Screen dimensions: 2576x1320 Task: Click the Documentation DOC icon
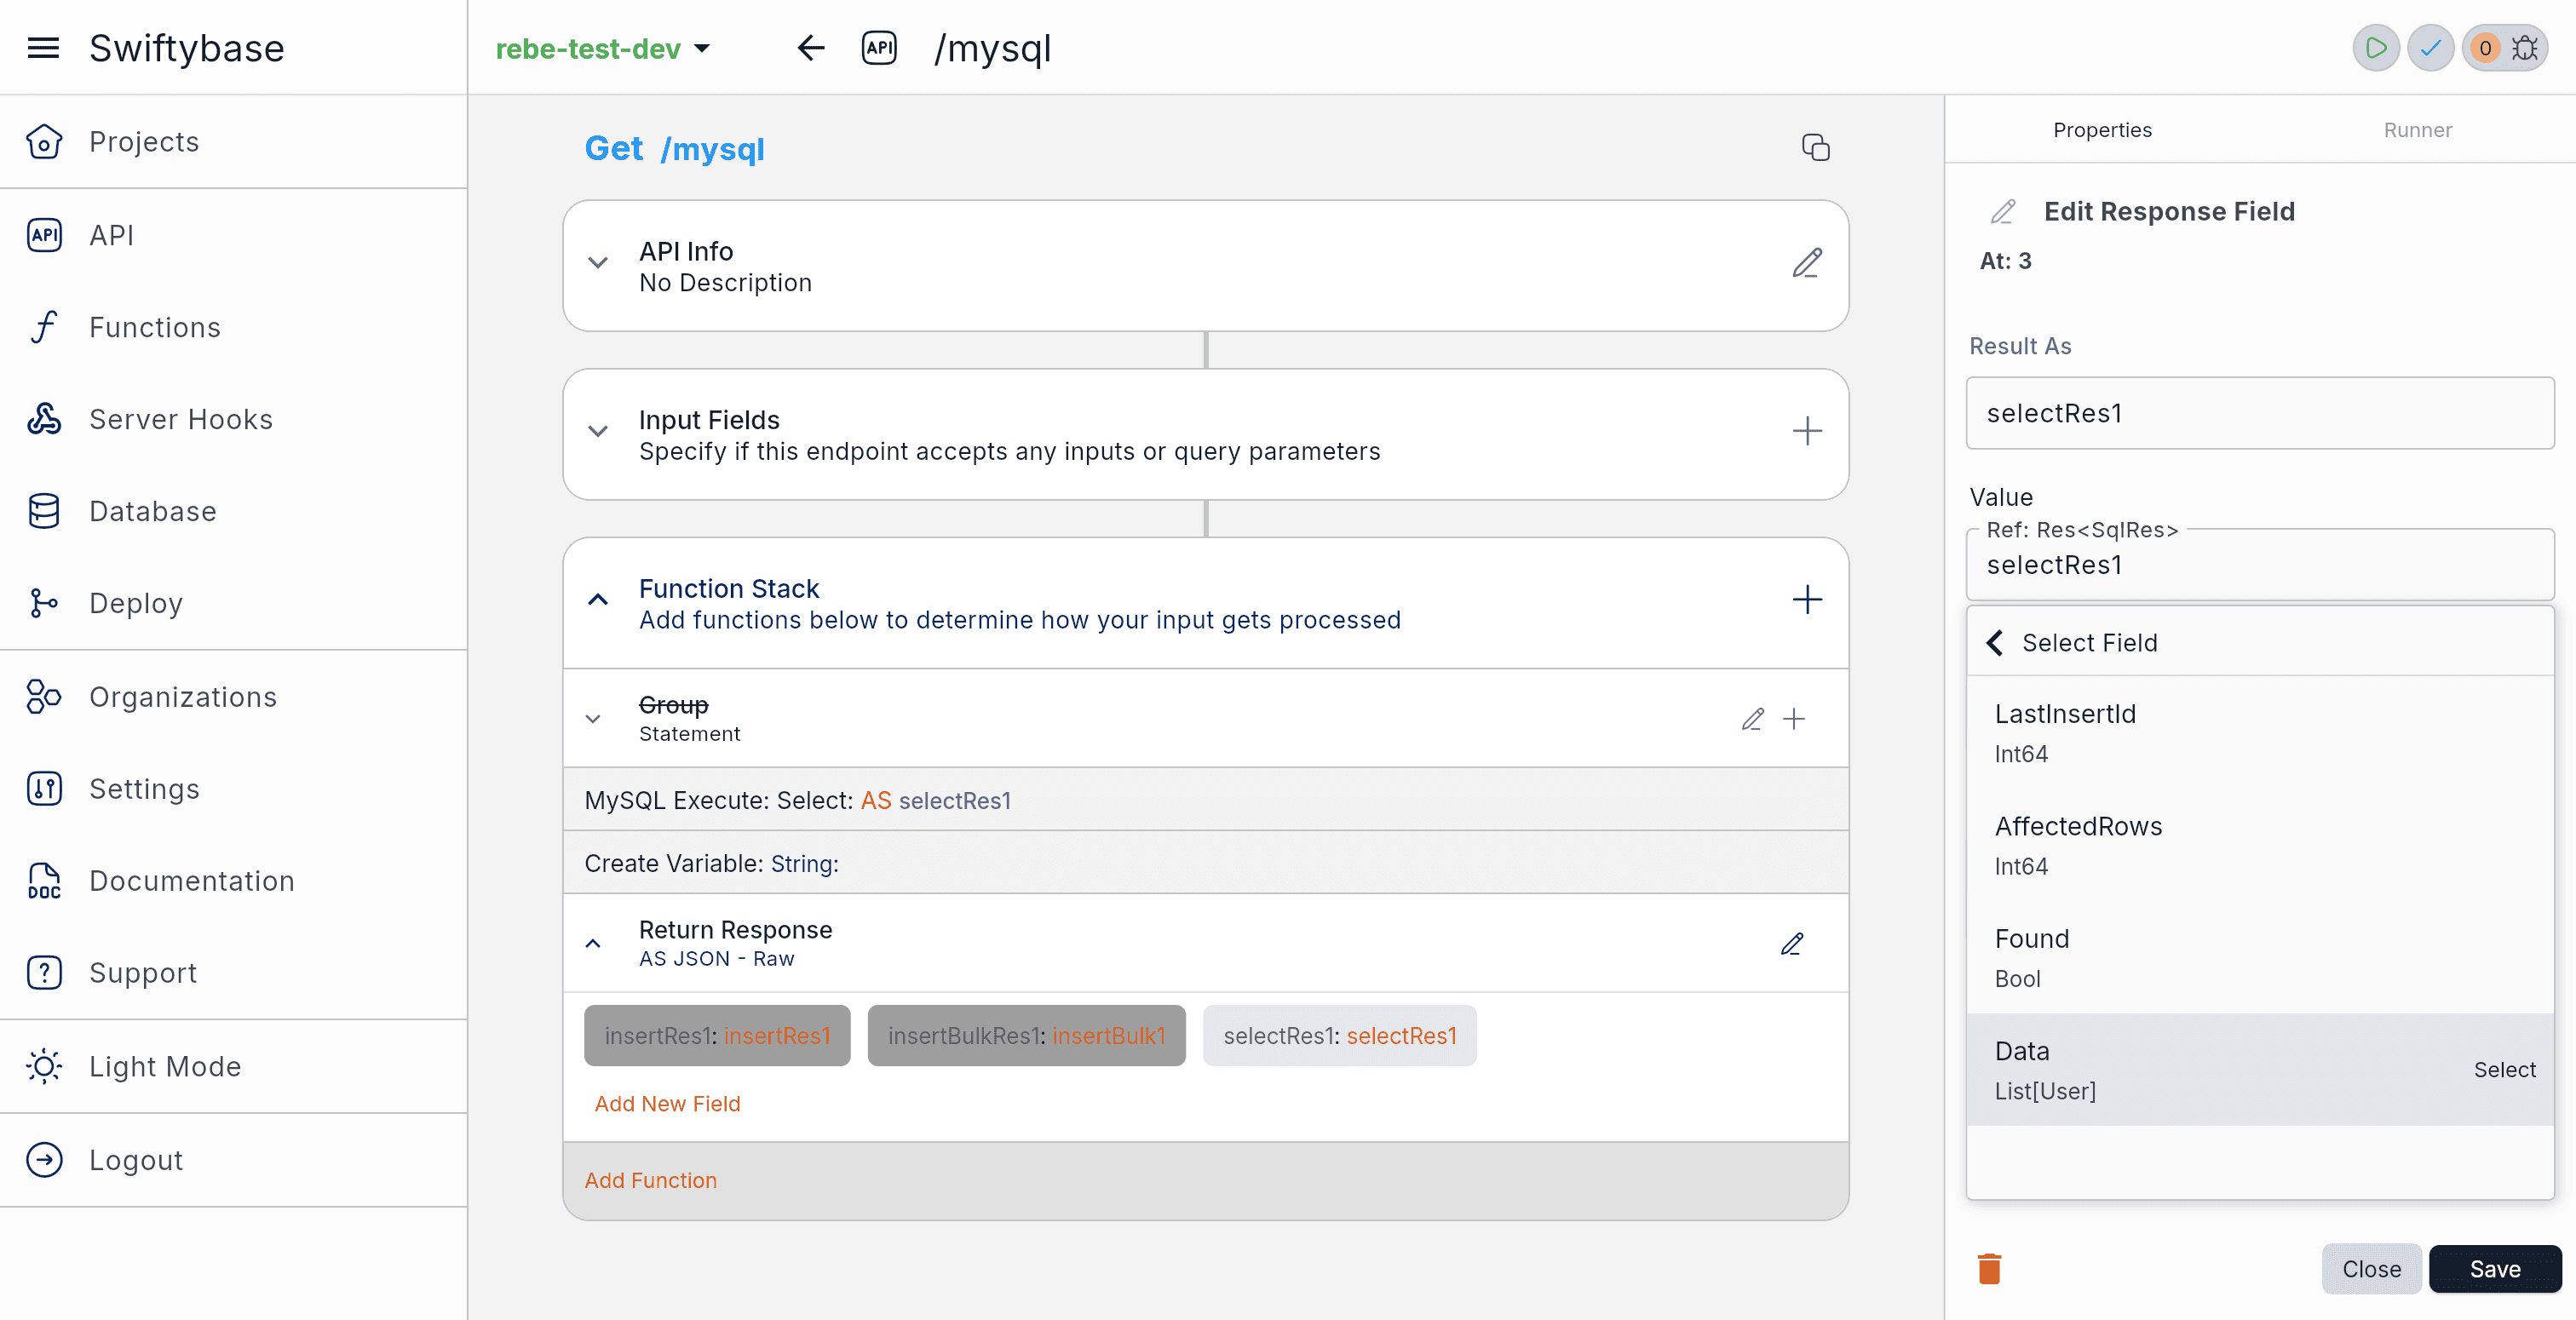[x=44, y=881]
